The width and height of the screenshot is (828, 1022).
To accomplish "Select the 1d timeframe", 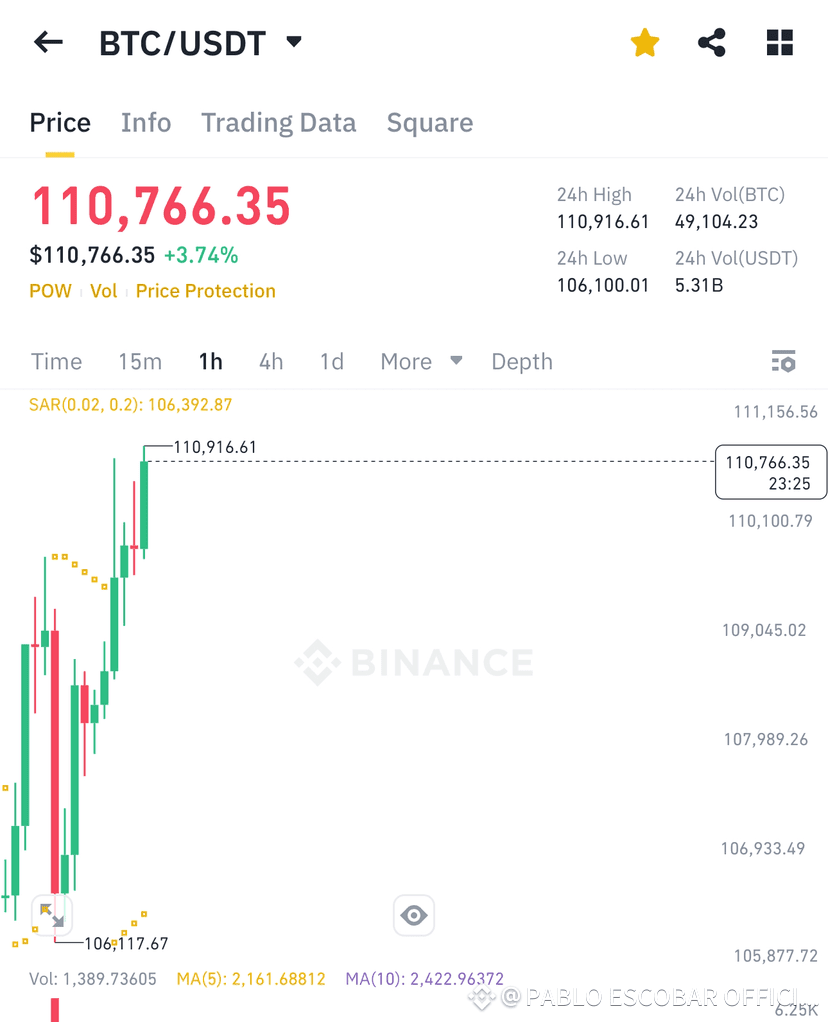I will (x=332, y=361).
